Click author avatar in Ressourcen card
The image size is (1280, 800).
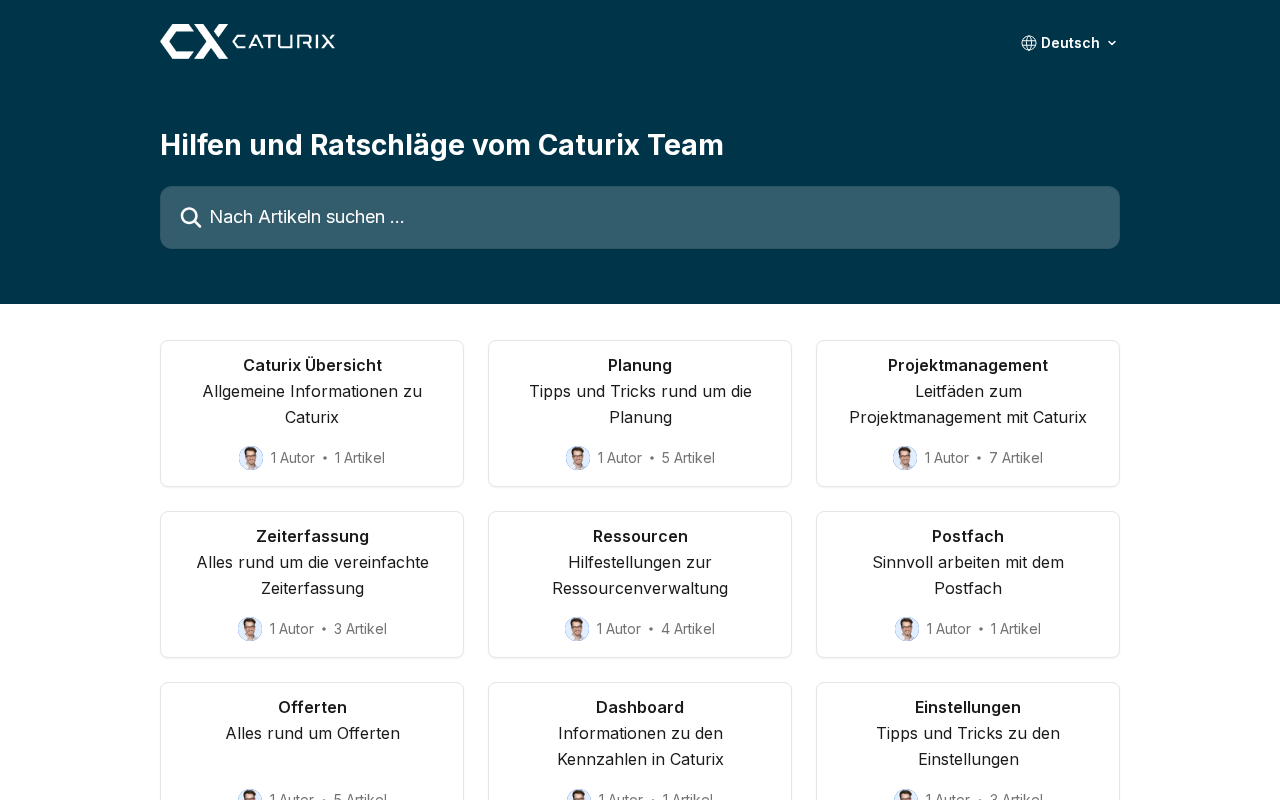577,629
